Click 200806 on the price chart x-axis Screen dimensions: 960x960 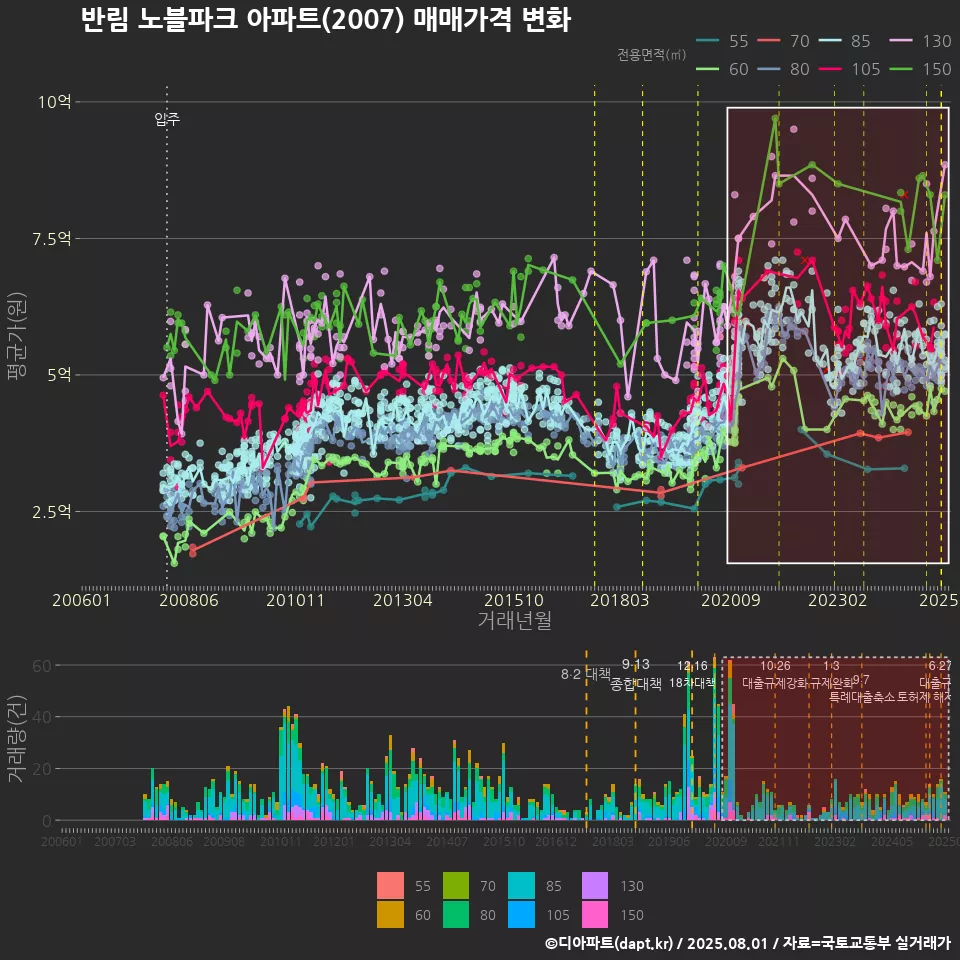point(189,600)
